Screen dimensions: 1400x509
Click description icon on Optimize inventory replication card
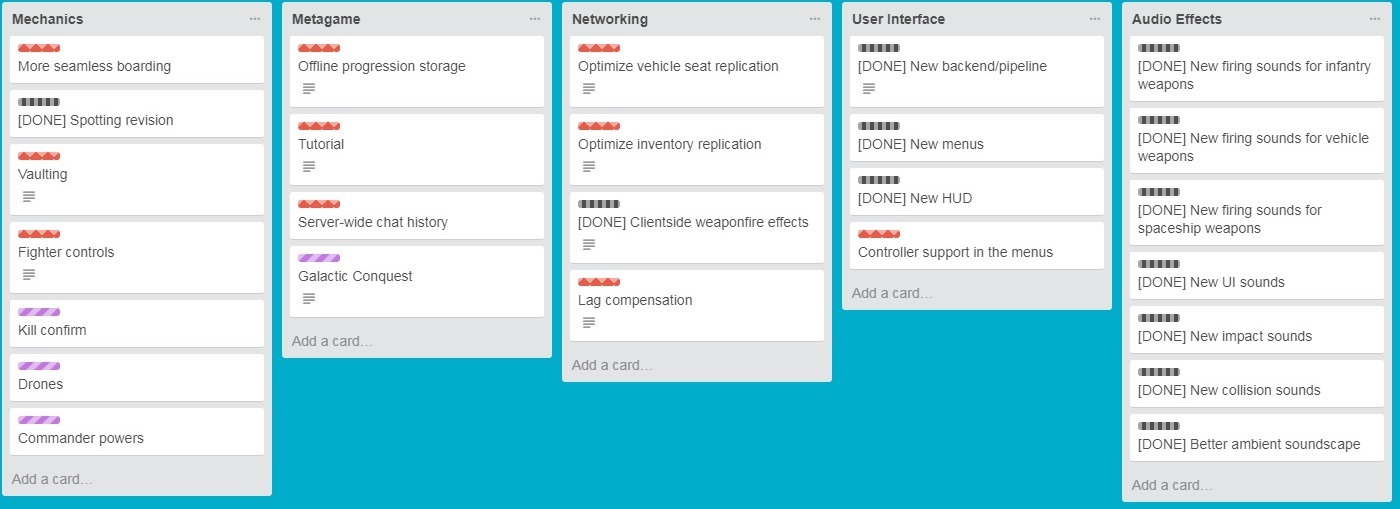tap(588, 167)
